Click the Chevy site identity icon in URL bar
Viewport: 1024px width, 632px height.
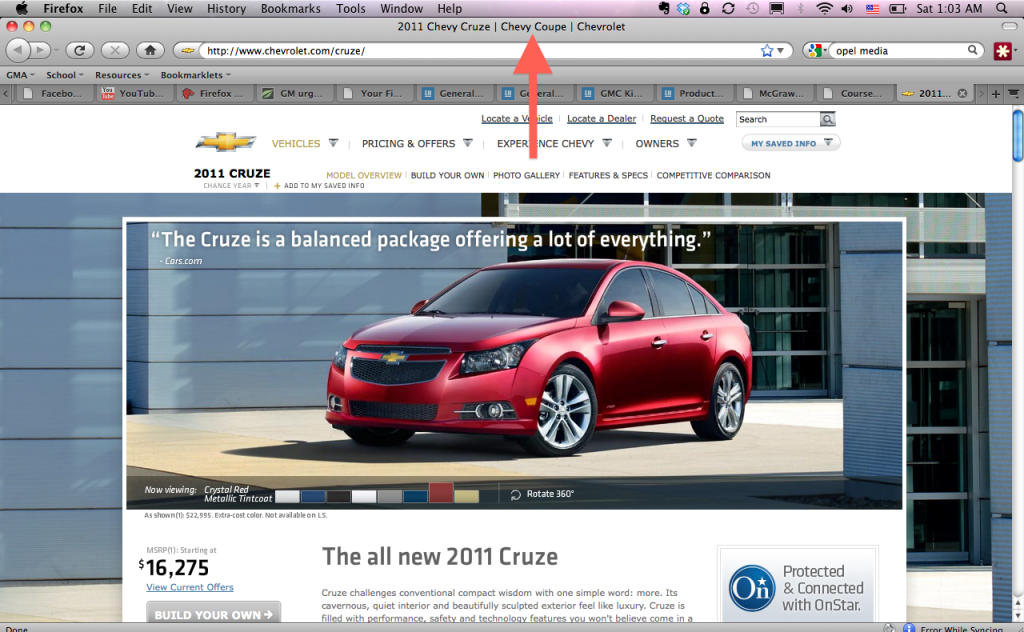tap(188, 50)
